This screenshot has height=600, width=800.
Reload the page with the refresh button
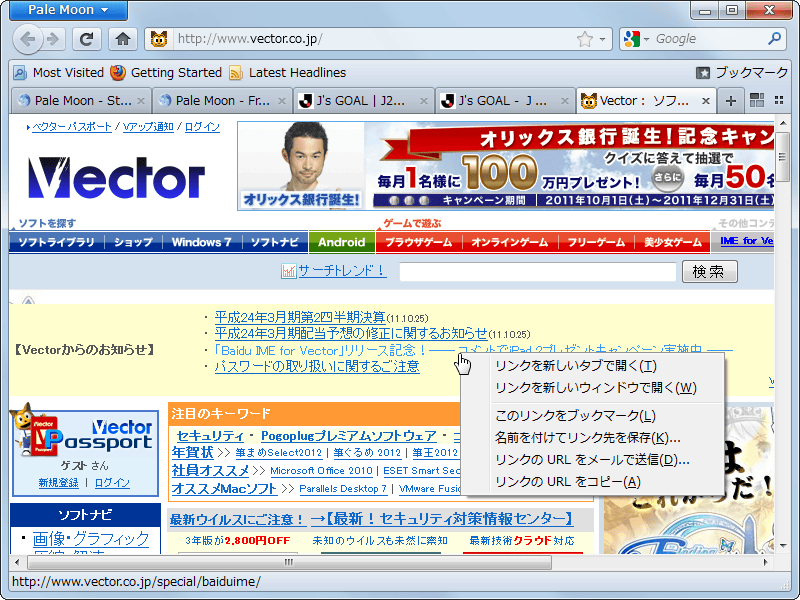pyautogui.click(x=87, y=39)
